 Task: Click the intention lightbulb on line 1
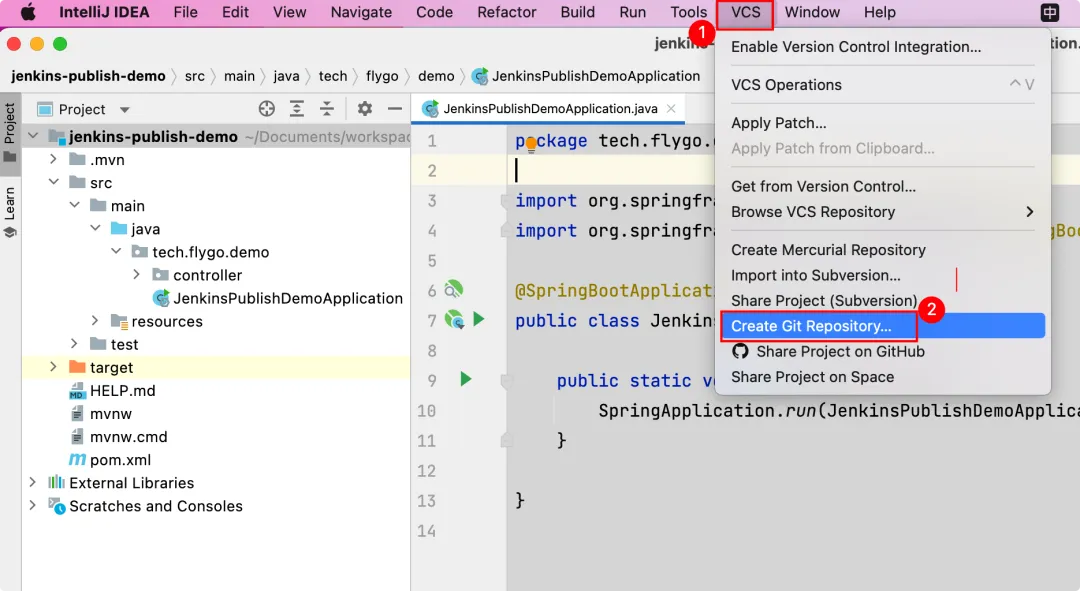coord(531,144)
